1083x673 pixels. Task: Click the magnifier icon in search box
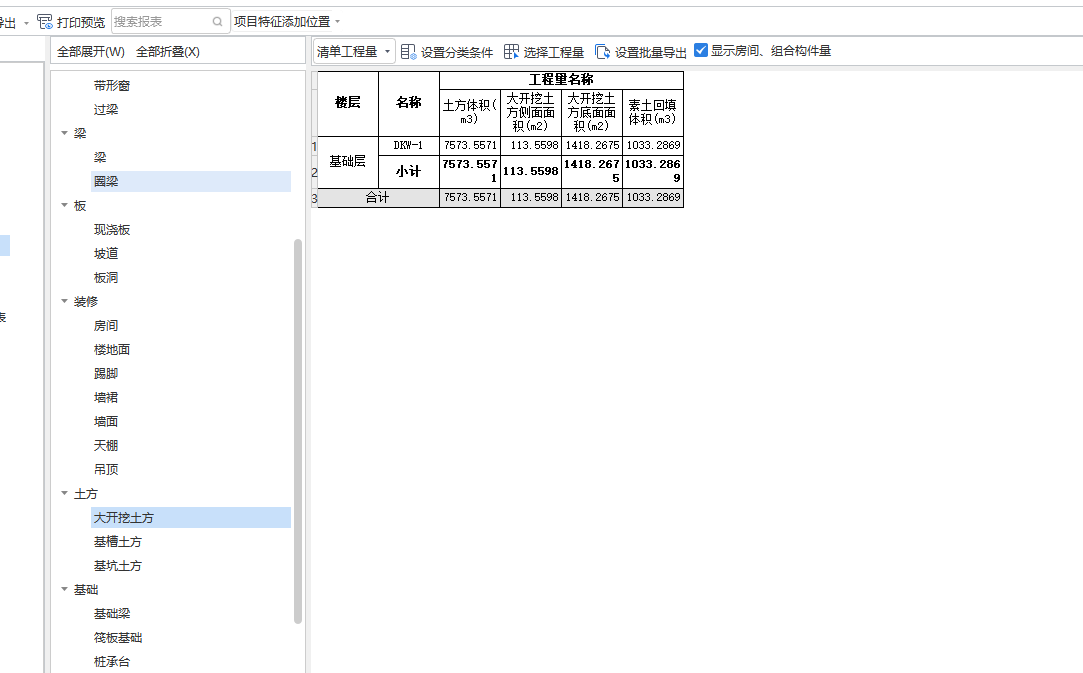coord(218,22)
